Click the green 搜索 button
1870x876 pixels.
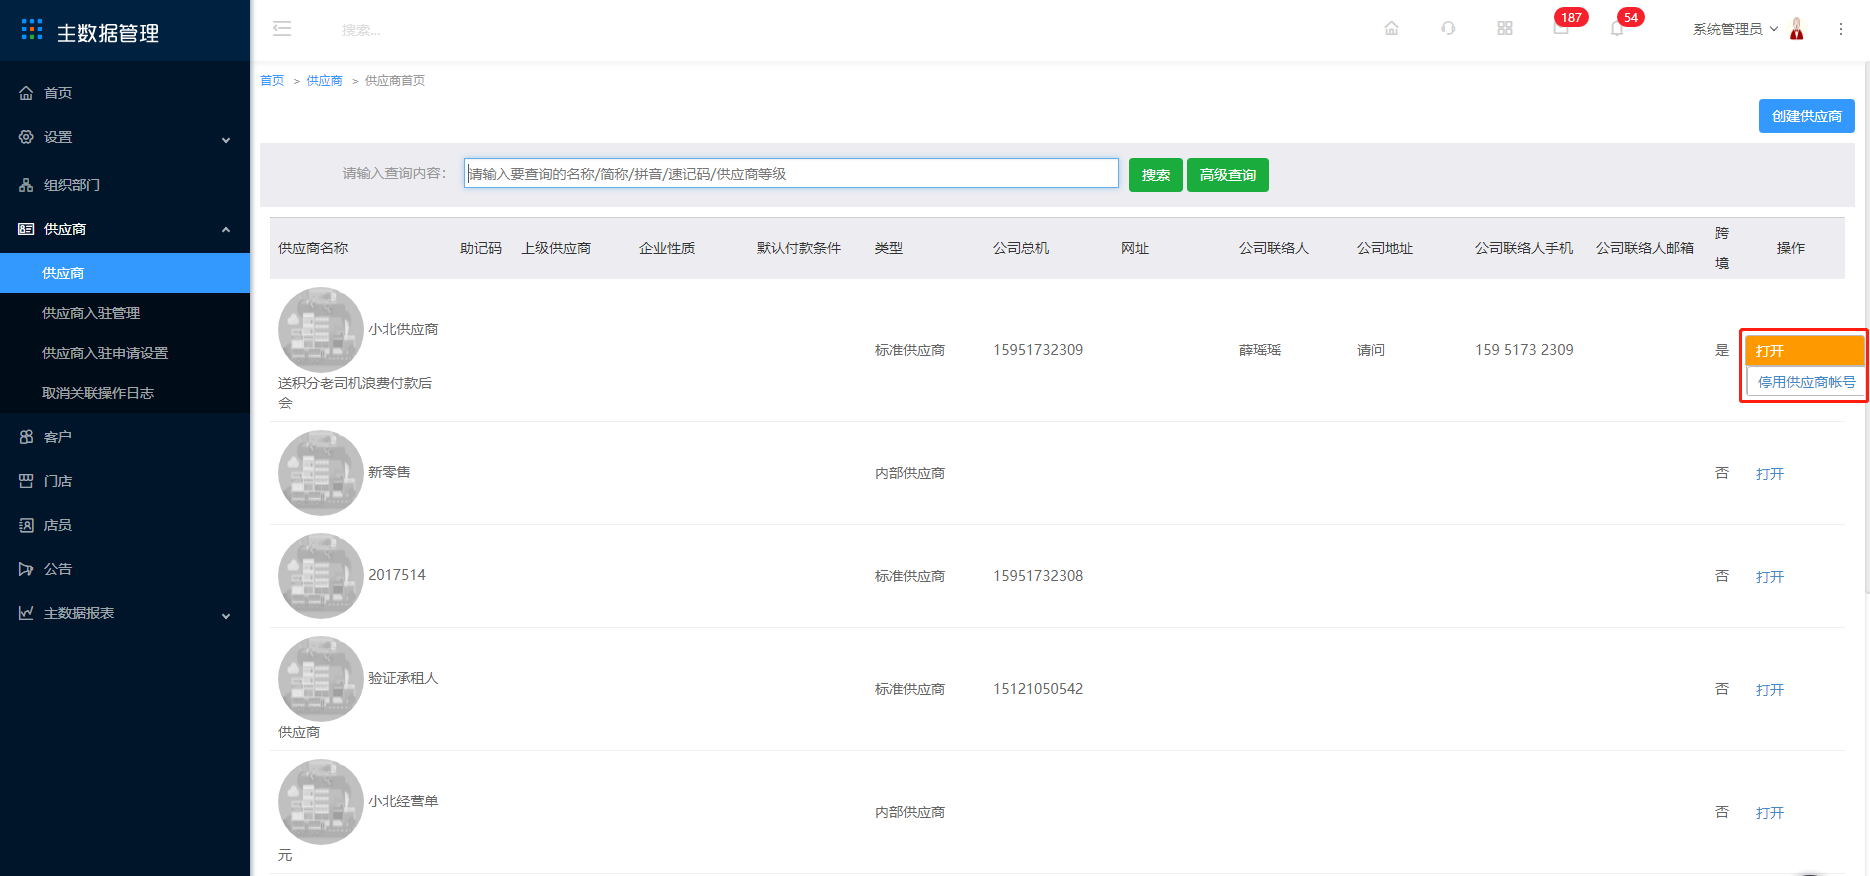tap(1156, 175)
